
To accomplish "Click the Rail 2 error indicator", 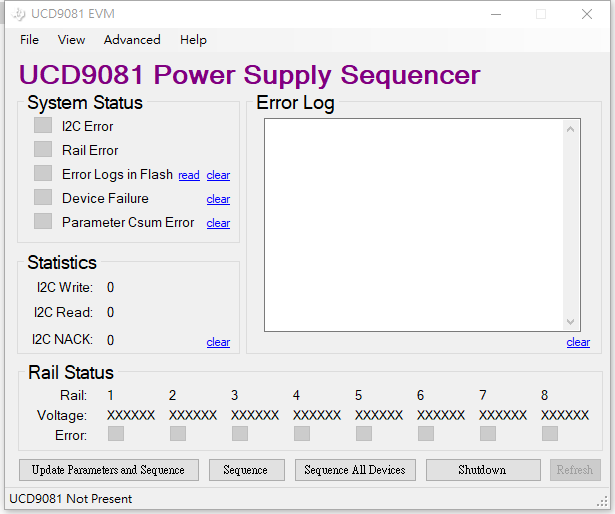I will pos(178,434).
